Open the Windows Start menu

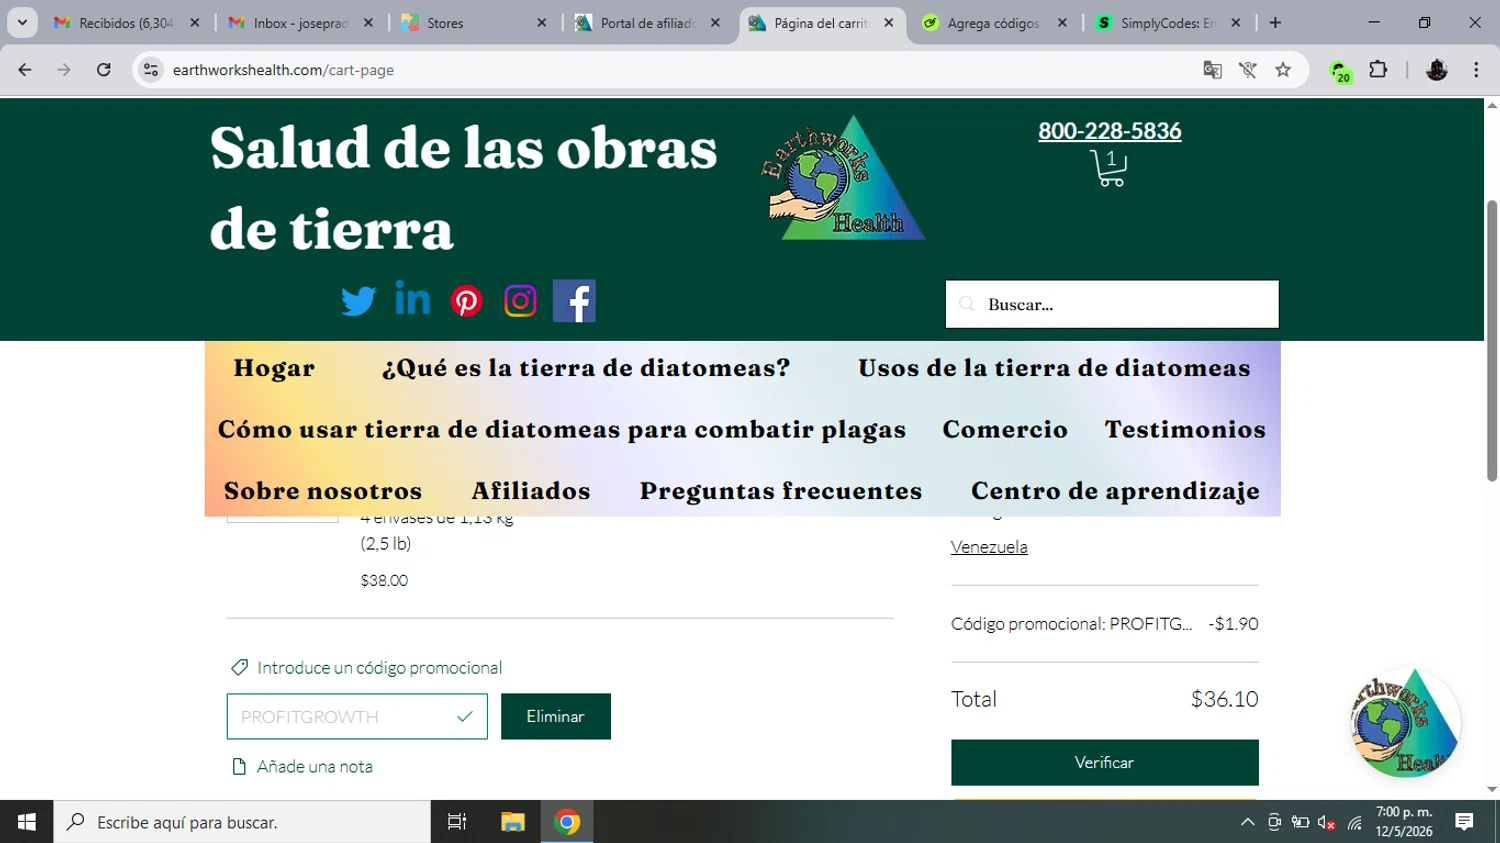pos(27,822)
